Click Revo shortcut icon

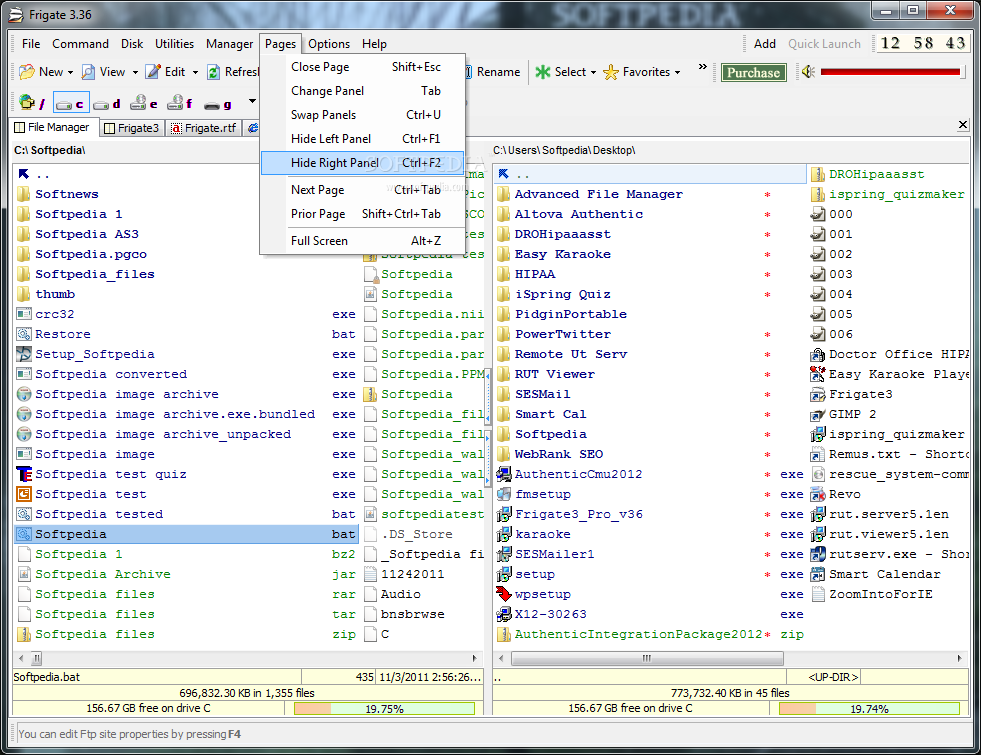(818, 494)
